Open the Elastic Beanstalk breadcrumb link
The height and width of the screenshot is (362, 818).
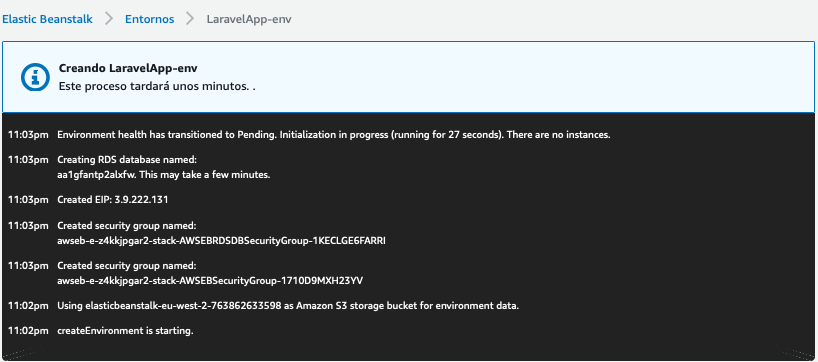47,19
